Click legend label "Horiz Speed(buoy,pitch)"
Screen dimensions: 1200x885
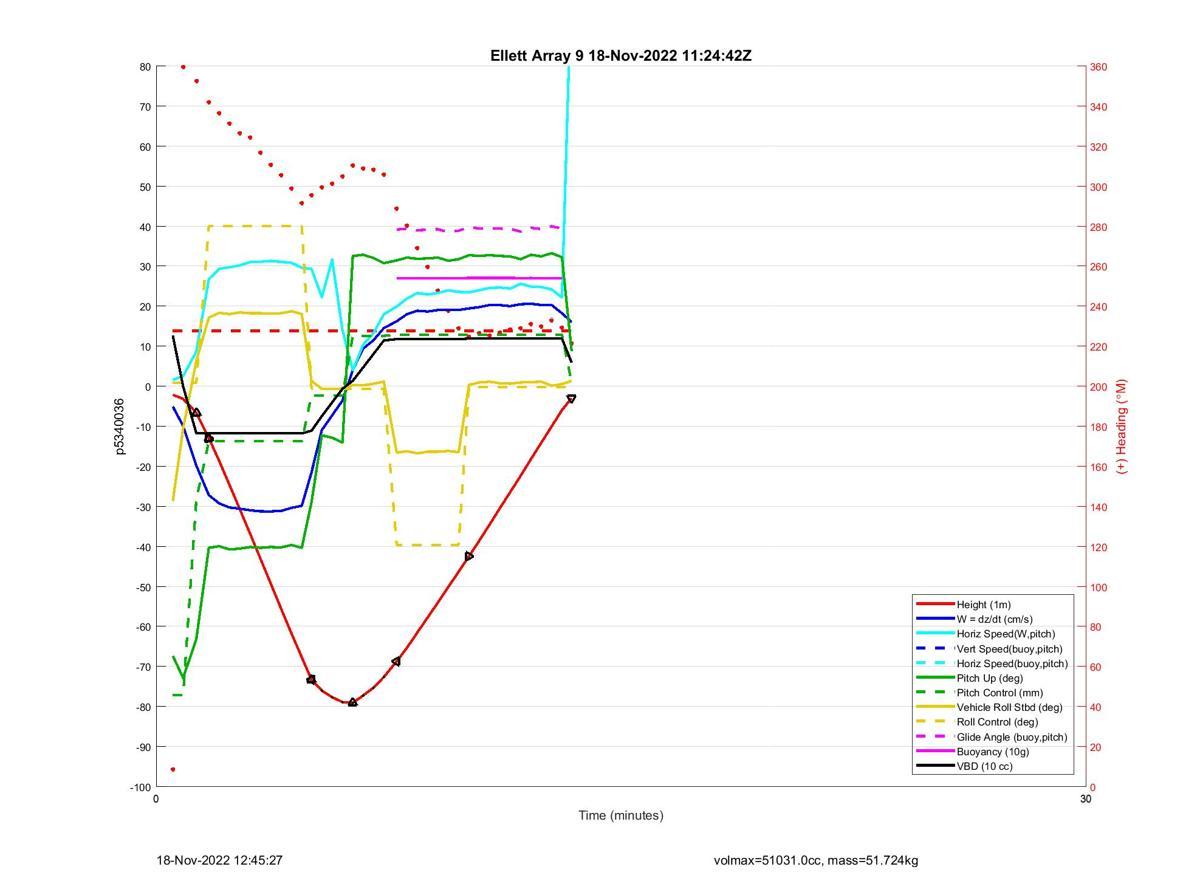tap(1012, 664)
